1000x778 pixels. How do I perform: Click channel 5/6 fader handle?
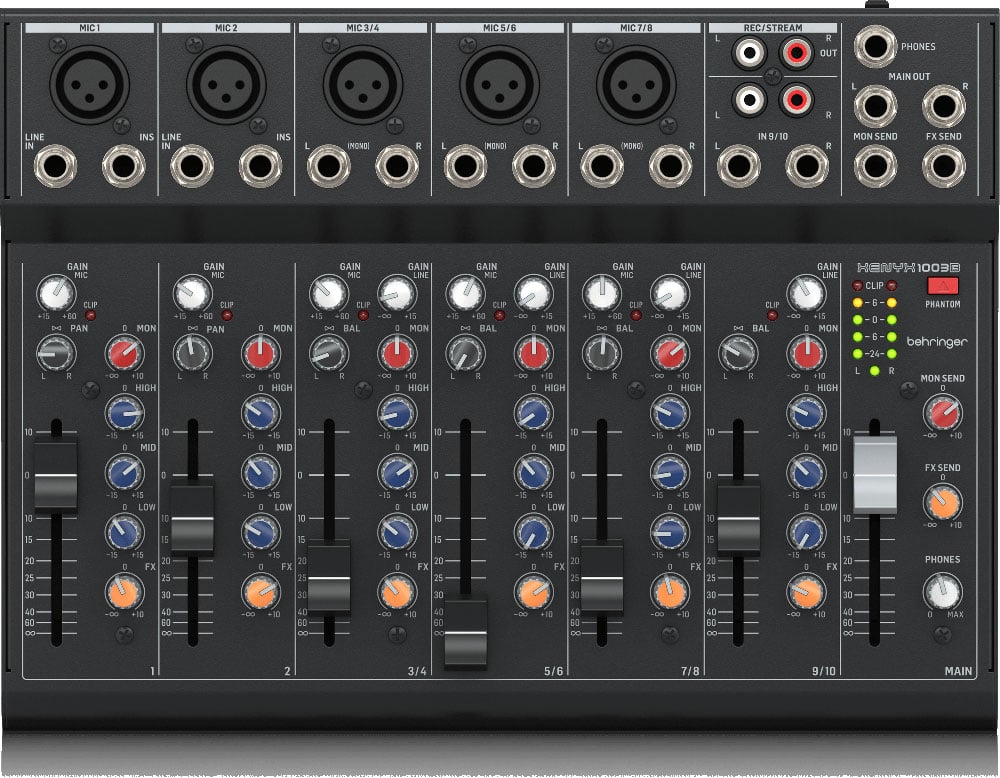point(466,632)
